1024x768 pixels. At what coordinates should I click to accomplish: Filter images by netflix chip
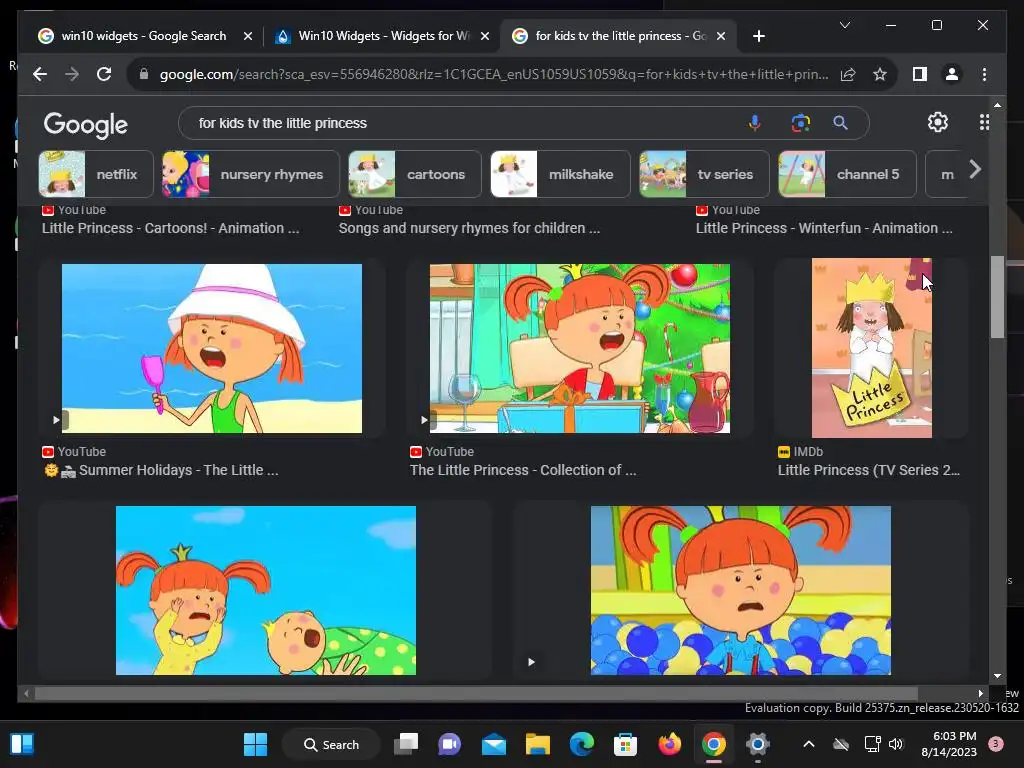coord(96,174)
